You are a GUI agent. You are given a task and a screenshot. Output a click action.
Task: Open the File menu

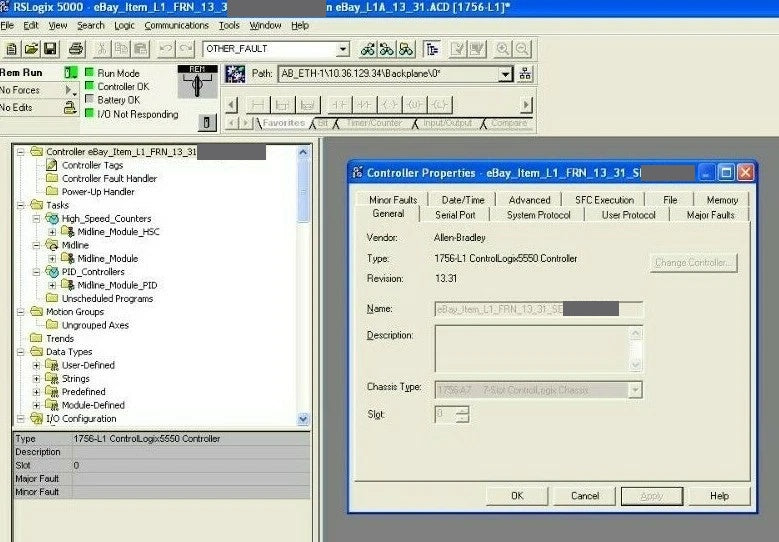point(7,25)
